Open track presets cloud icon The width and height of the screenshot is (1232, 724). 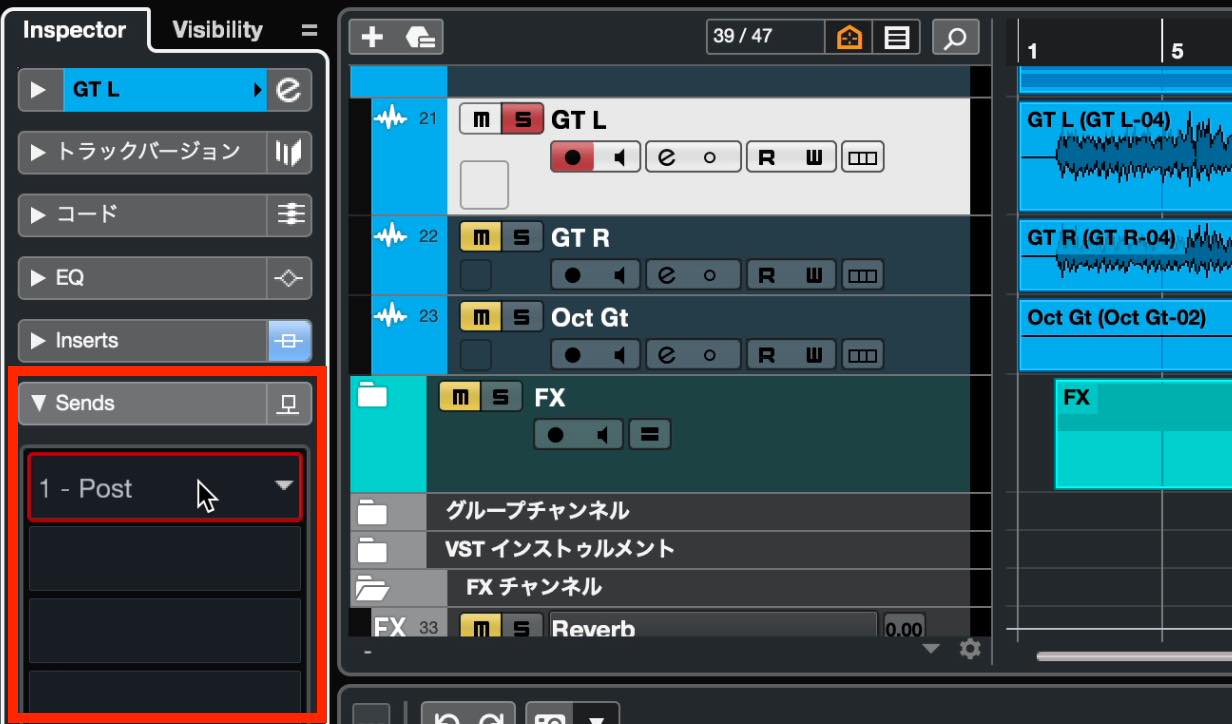pyautogui.click(x=421, y=37)
